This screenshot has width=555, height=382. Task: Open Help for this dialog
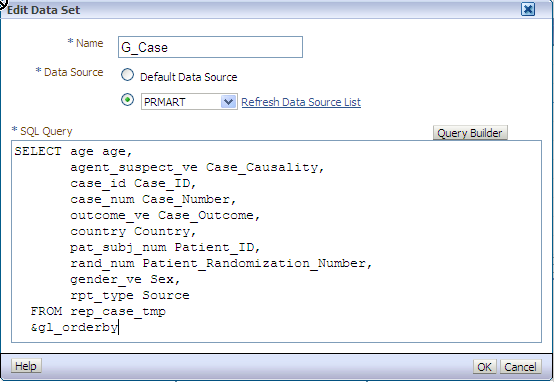pyautogui.click(x=26, y=366)
